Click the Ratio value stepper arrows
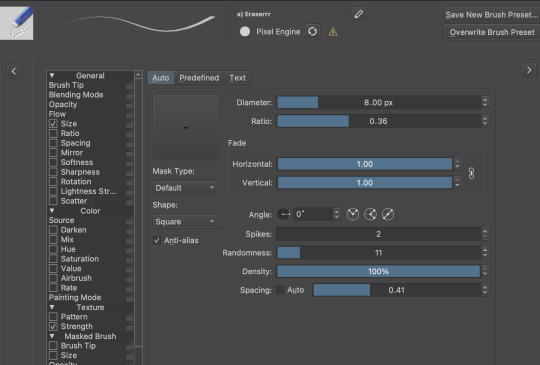Screen dimensions: 540x365 click(x=485, y=121)
